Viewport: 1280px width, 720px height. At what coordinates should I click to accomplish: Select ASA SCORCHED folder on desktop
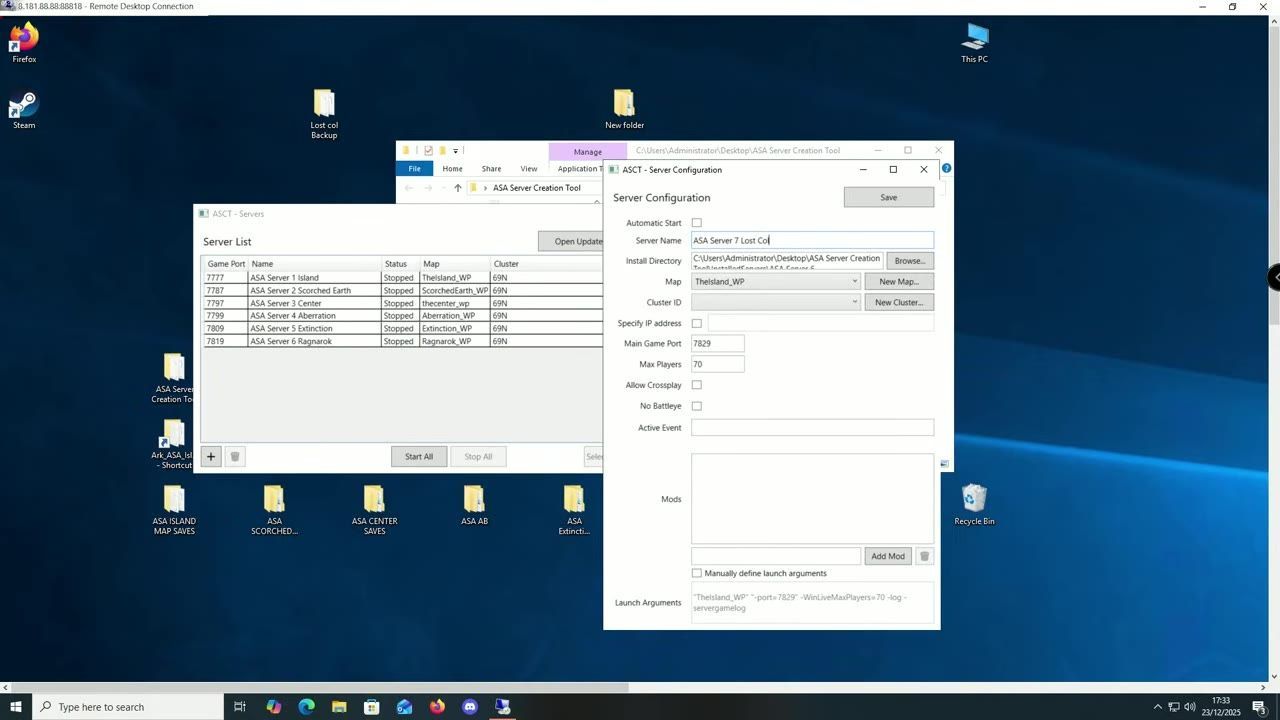274,510
